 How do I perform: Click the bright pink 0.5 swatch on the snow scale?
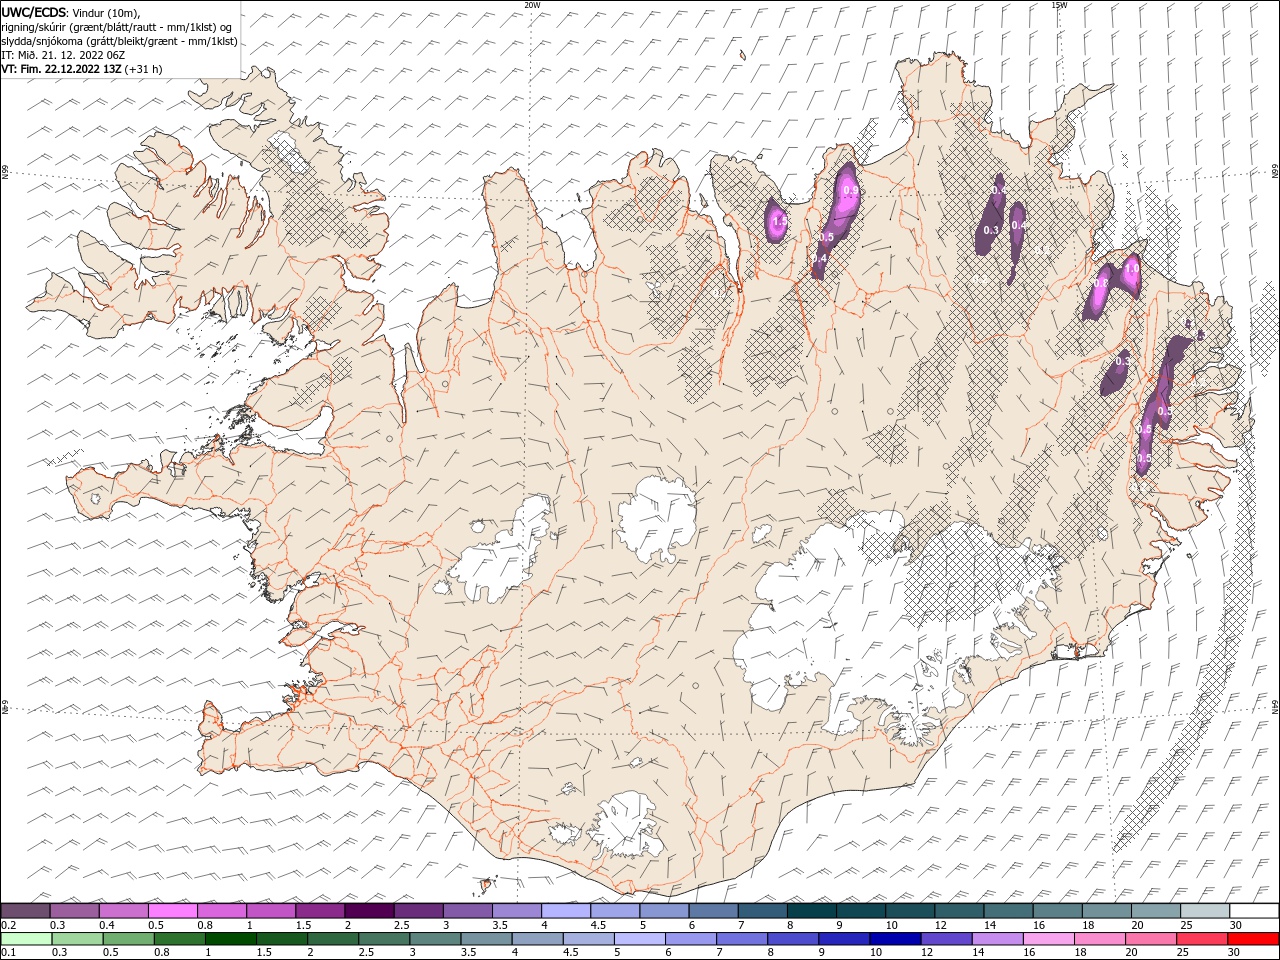(172, 911)
